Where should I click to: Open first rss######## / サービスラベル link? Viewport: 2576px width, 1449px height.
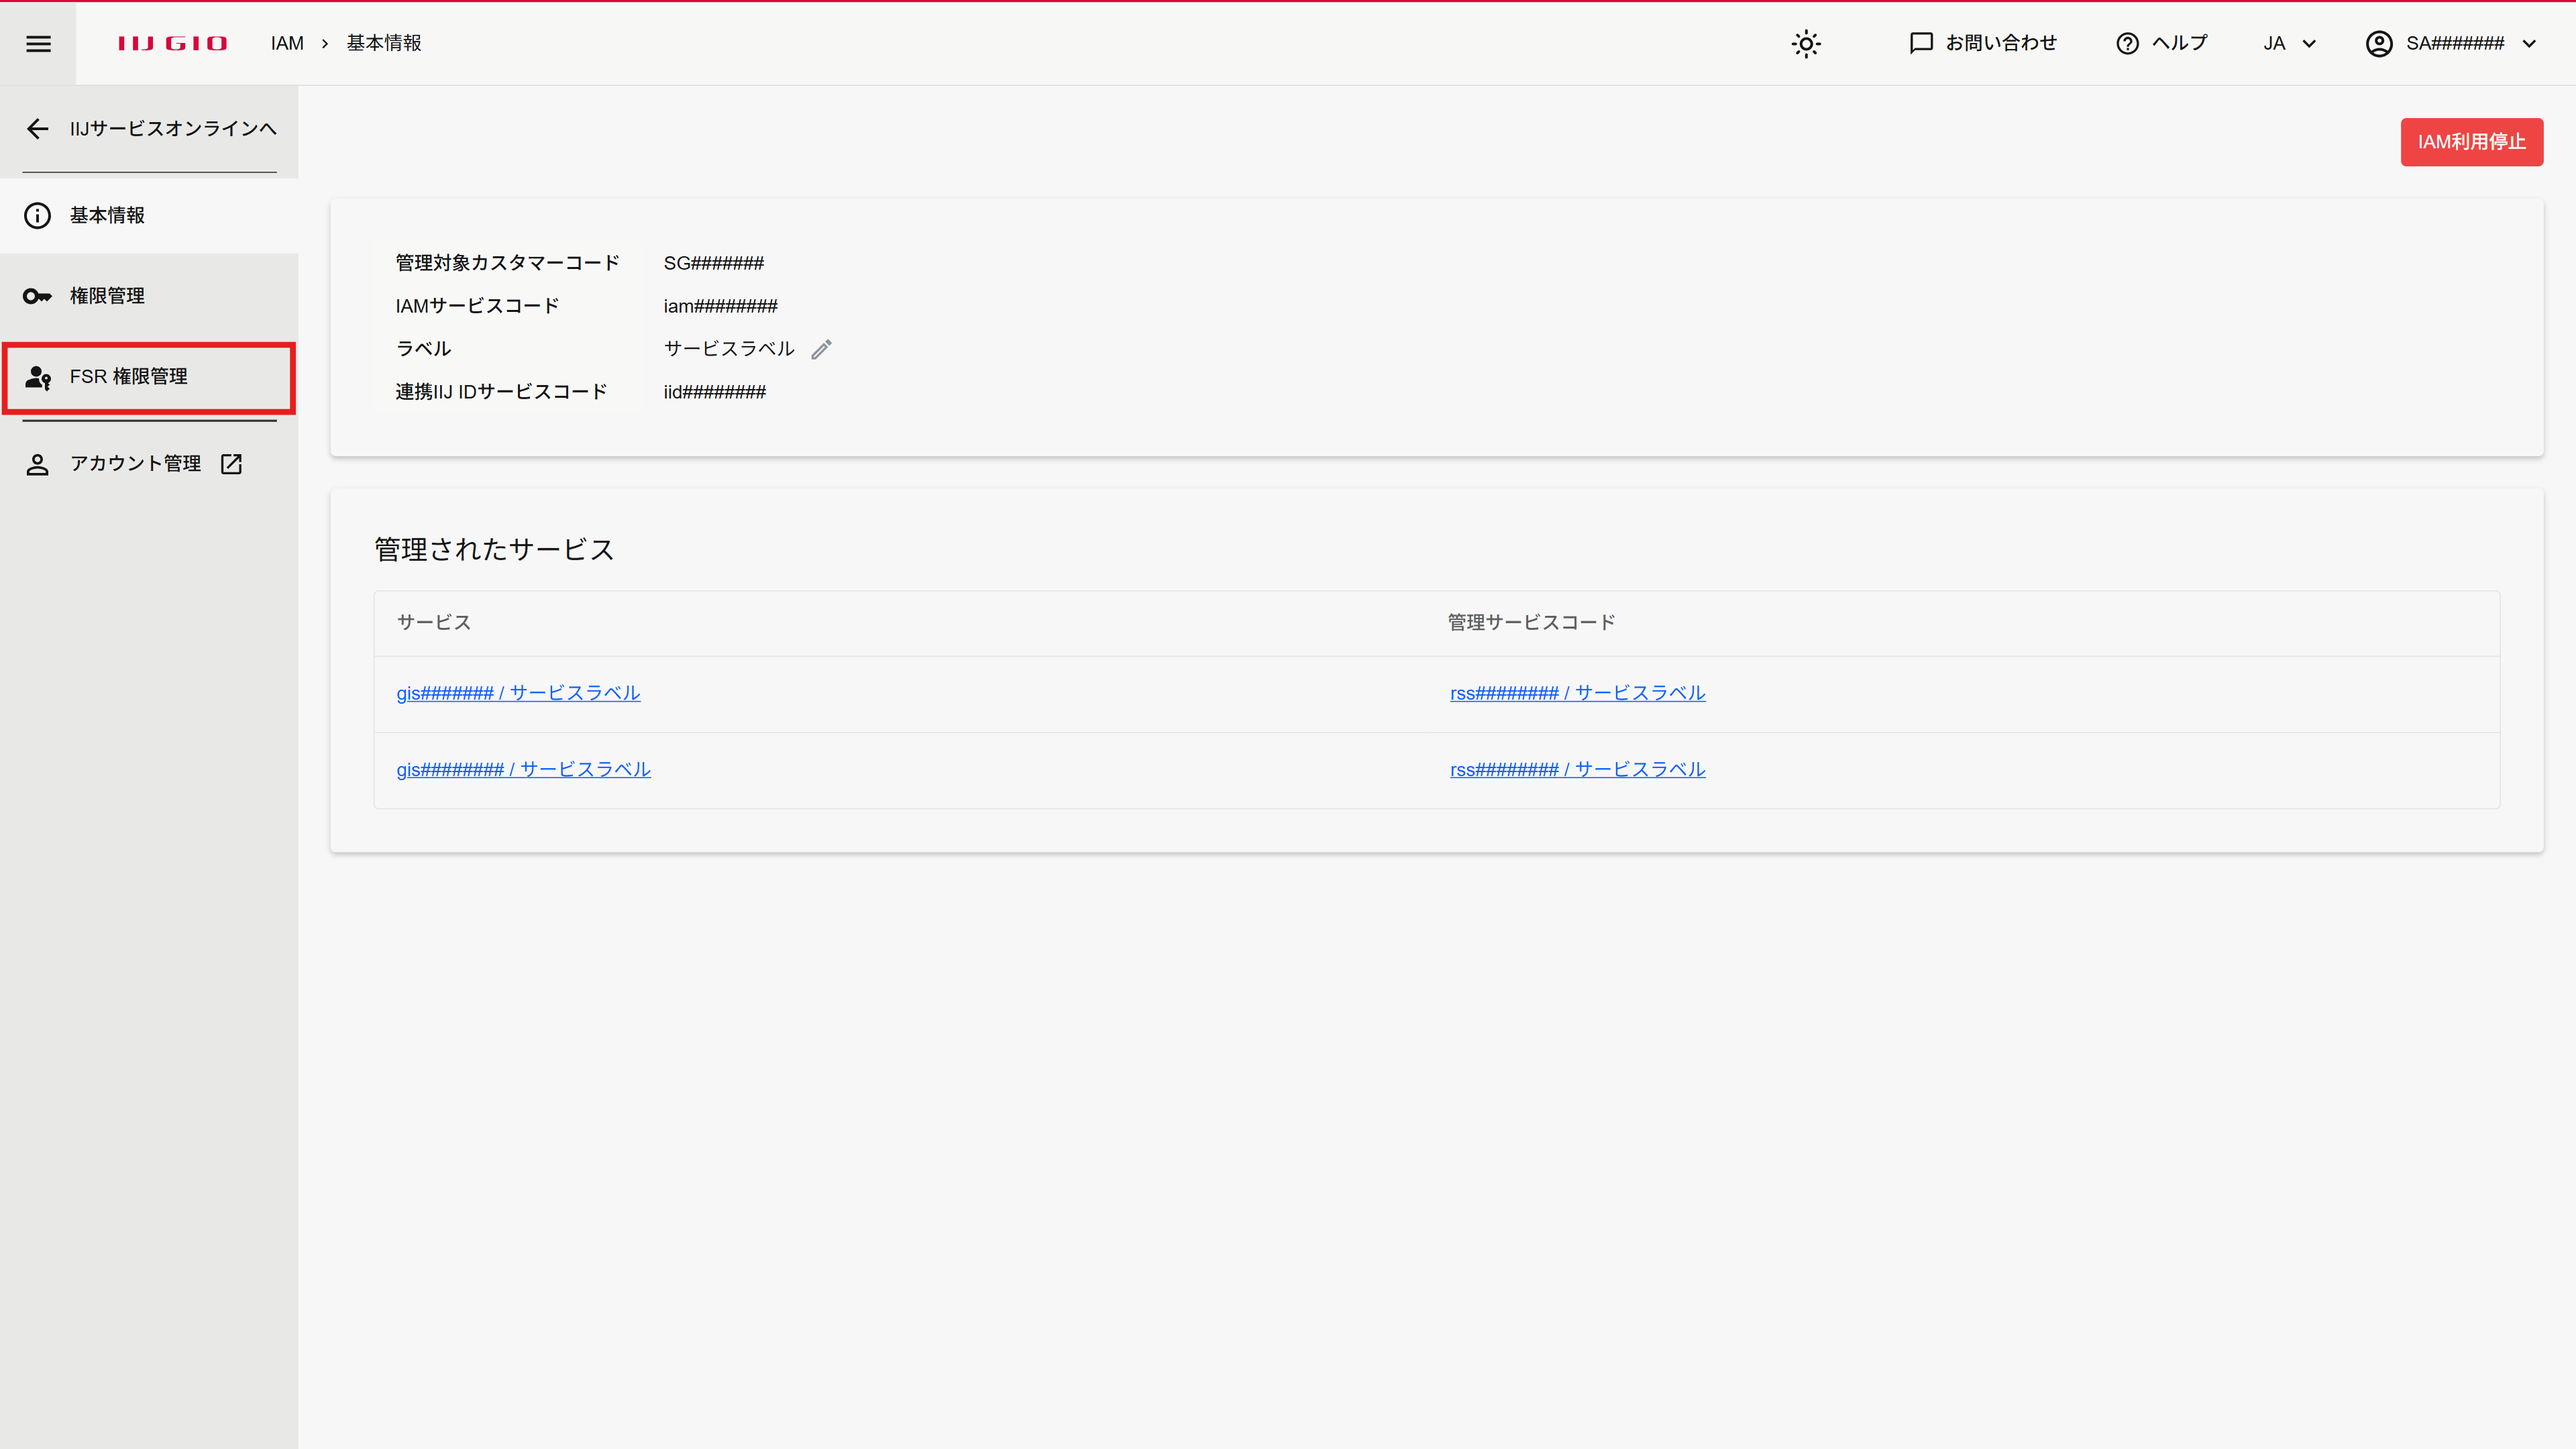[x=1577, y=693]
